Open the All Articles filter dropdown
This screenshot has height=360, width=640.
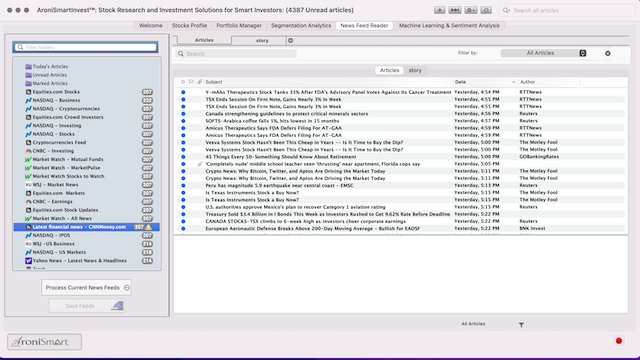(544, 53)
